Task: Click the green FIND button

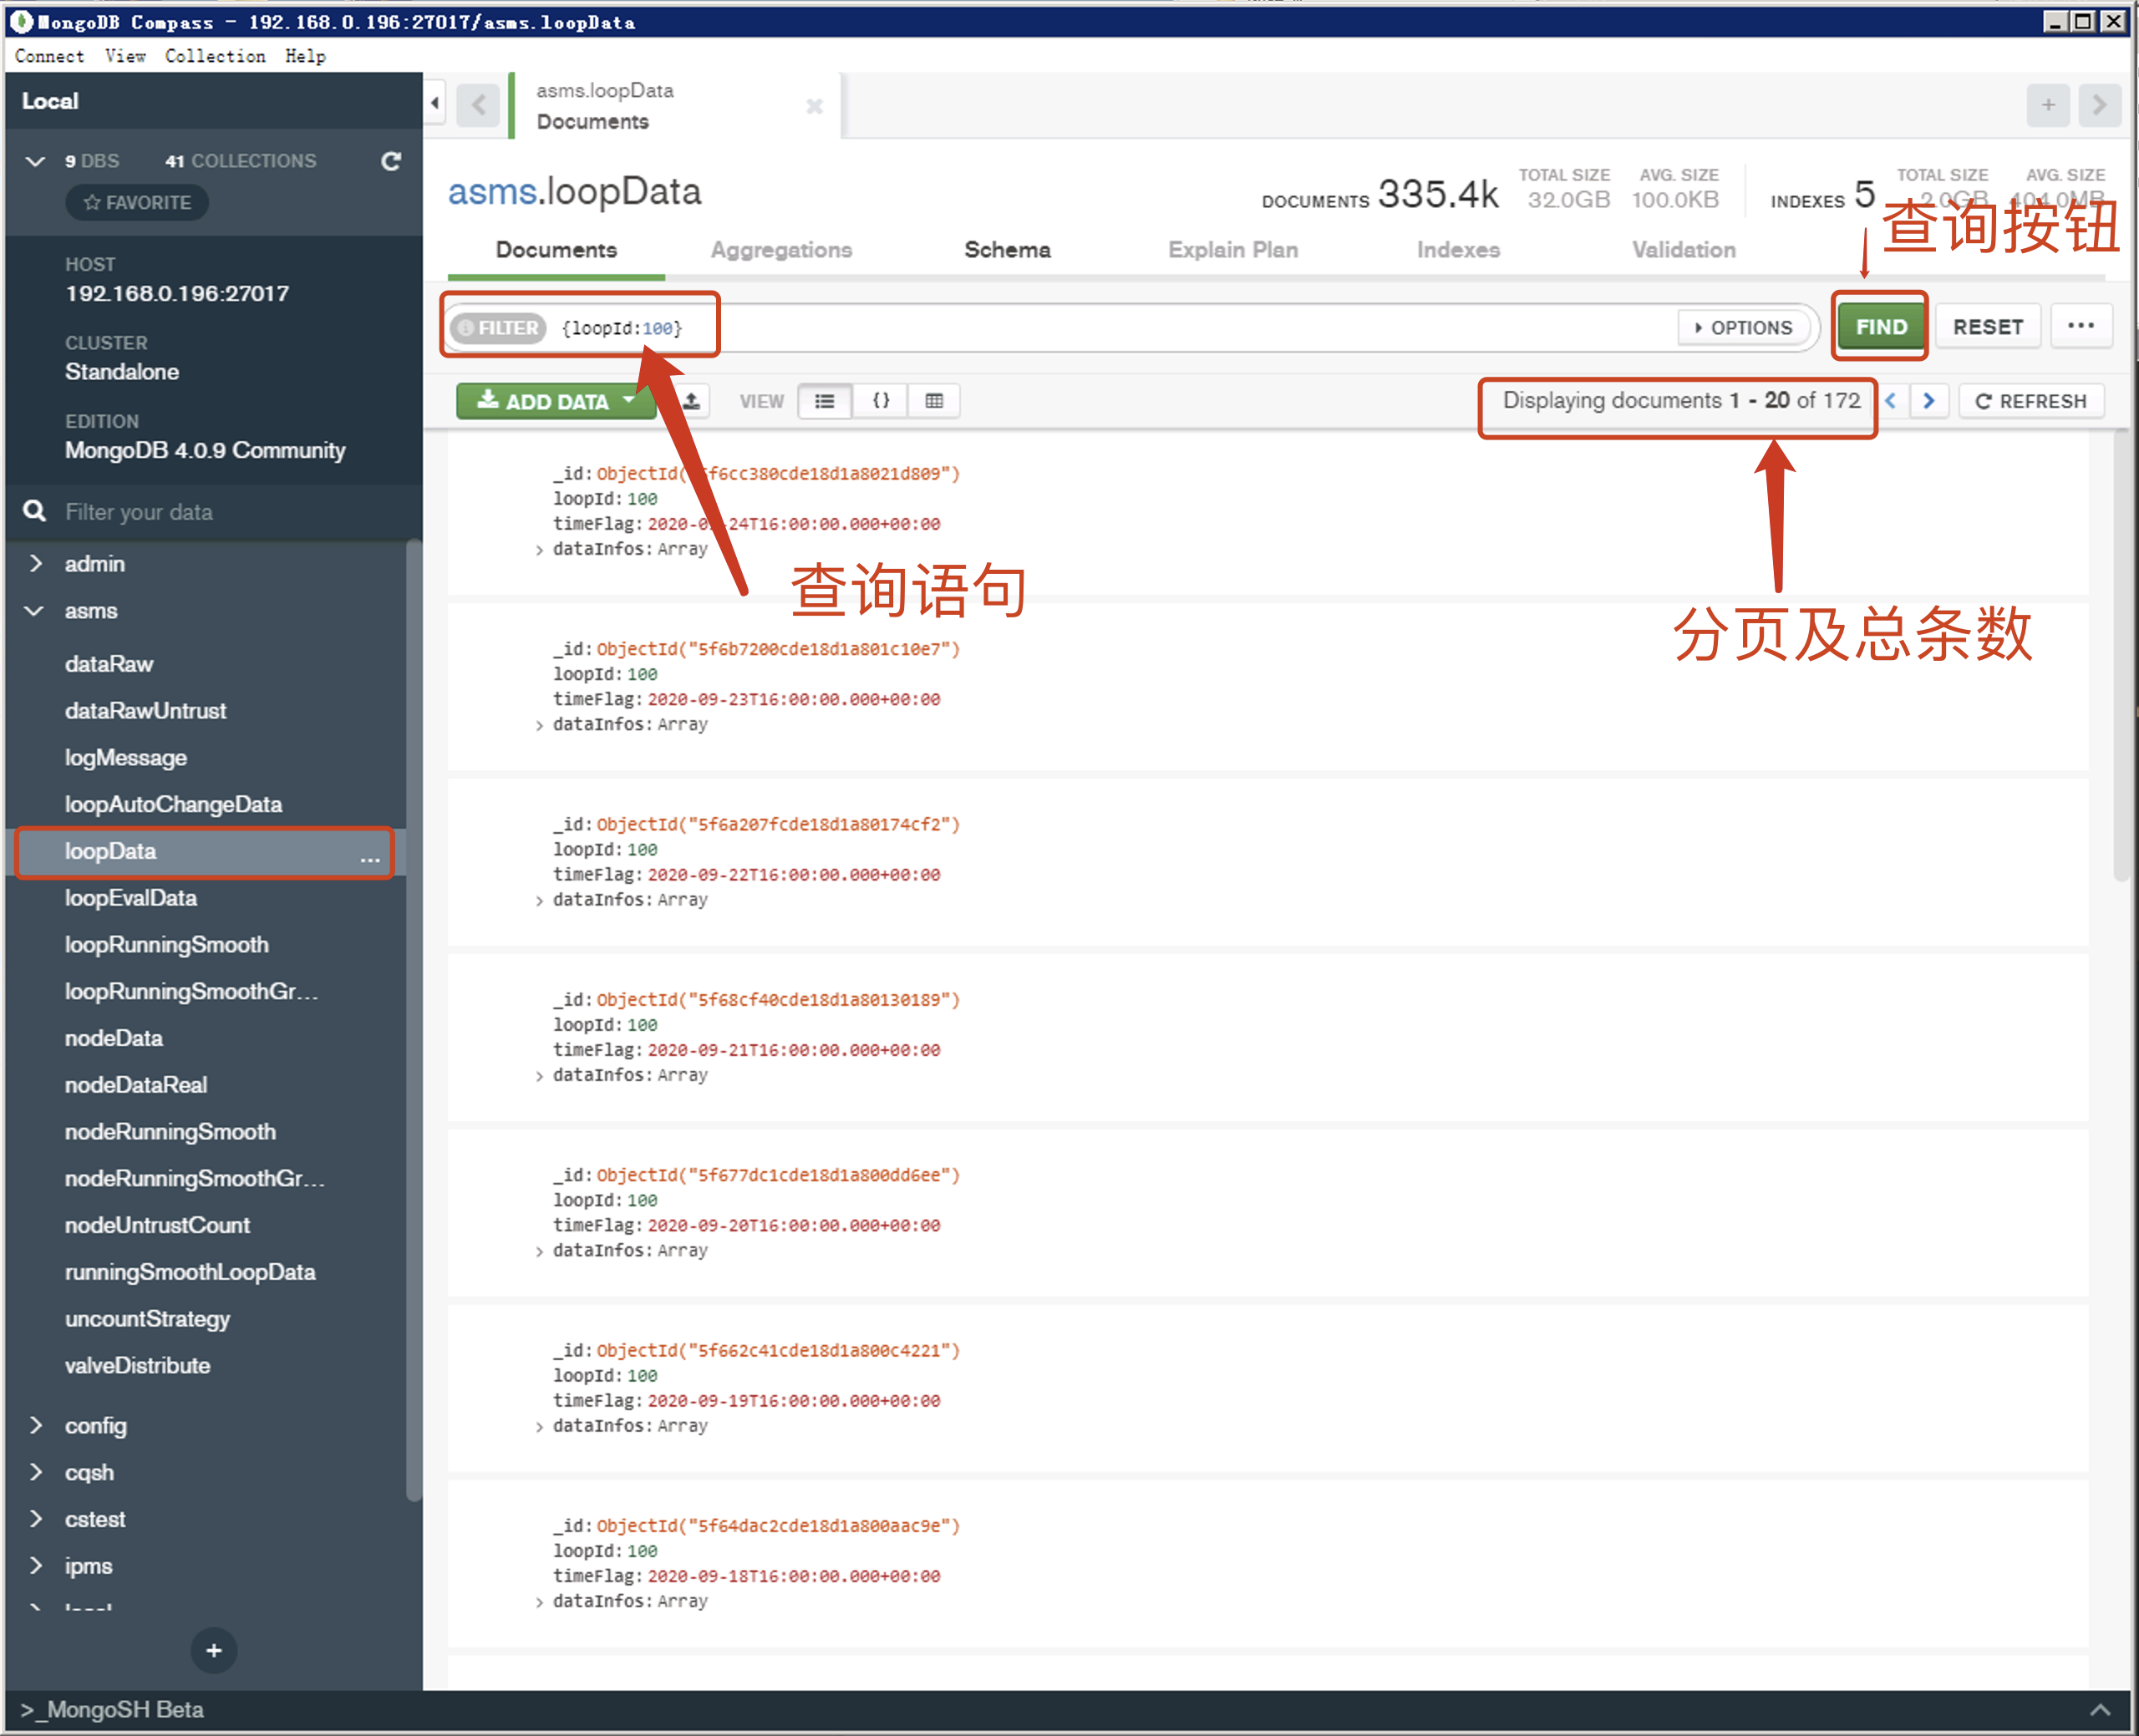Action: click(1881, 327)
